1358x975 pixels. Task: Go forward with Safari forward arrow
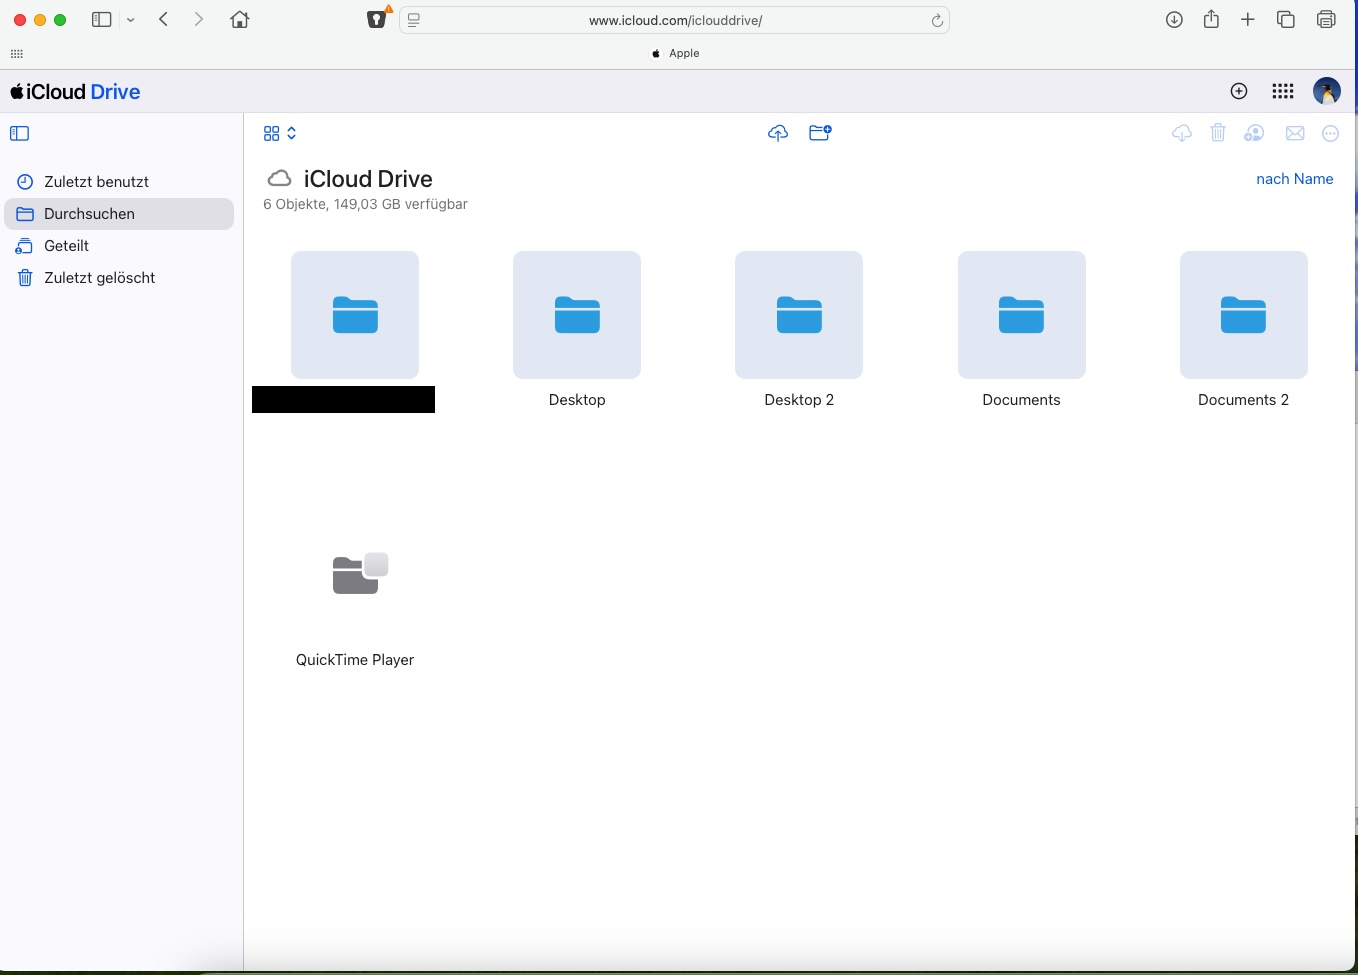coord(199,19)
